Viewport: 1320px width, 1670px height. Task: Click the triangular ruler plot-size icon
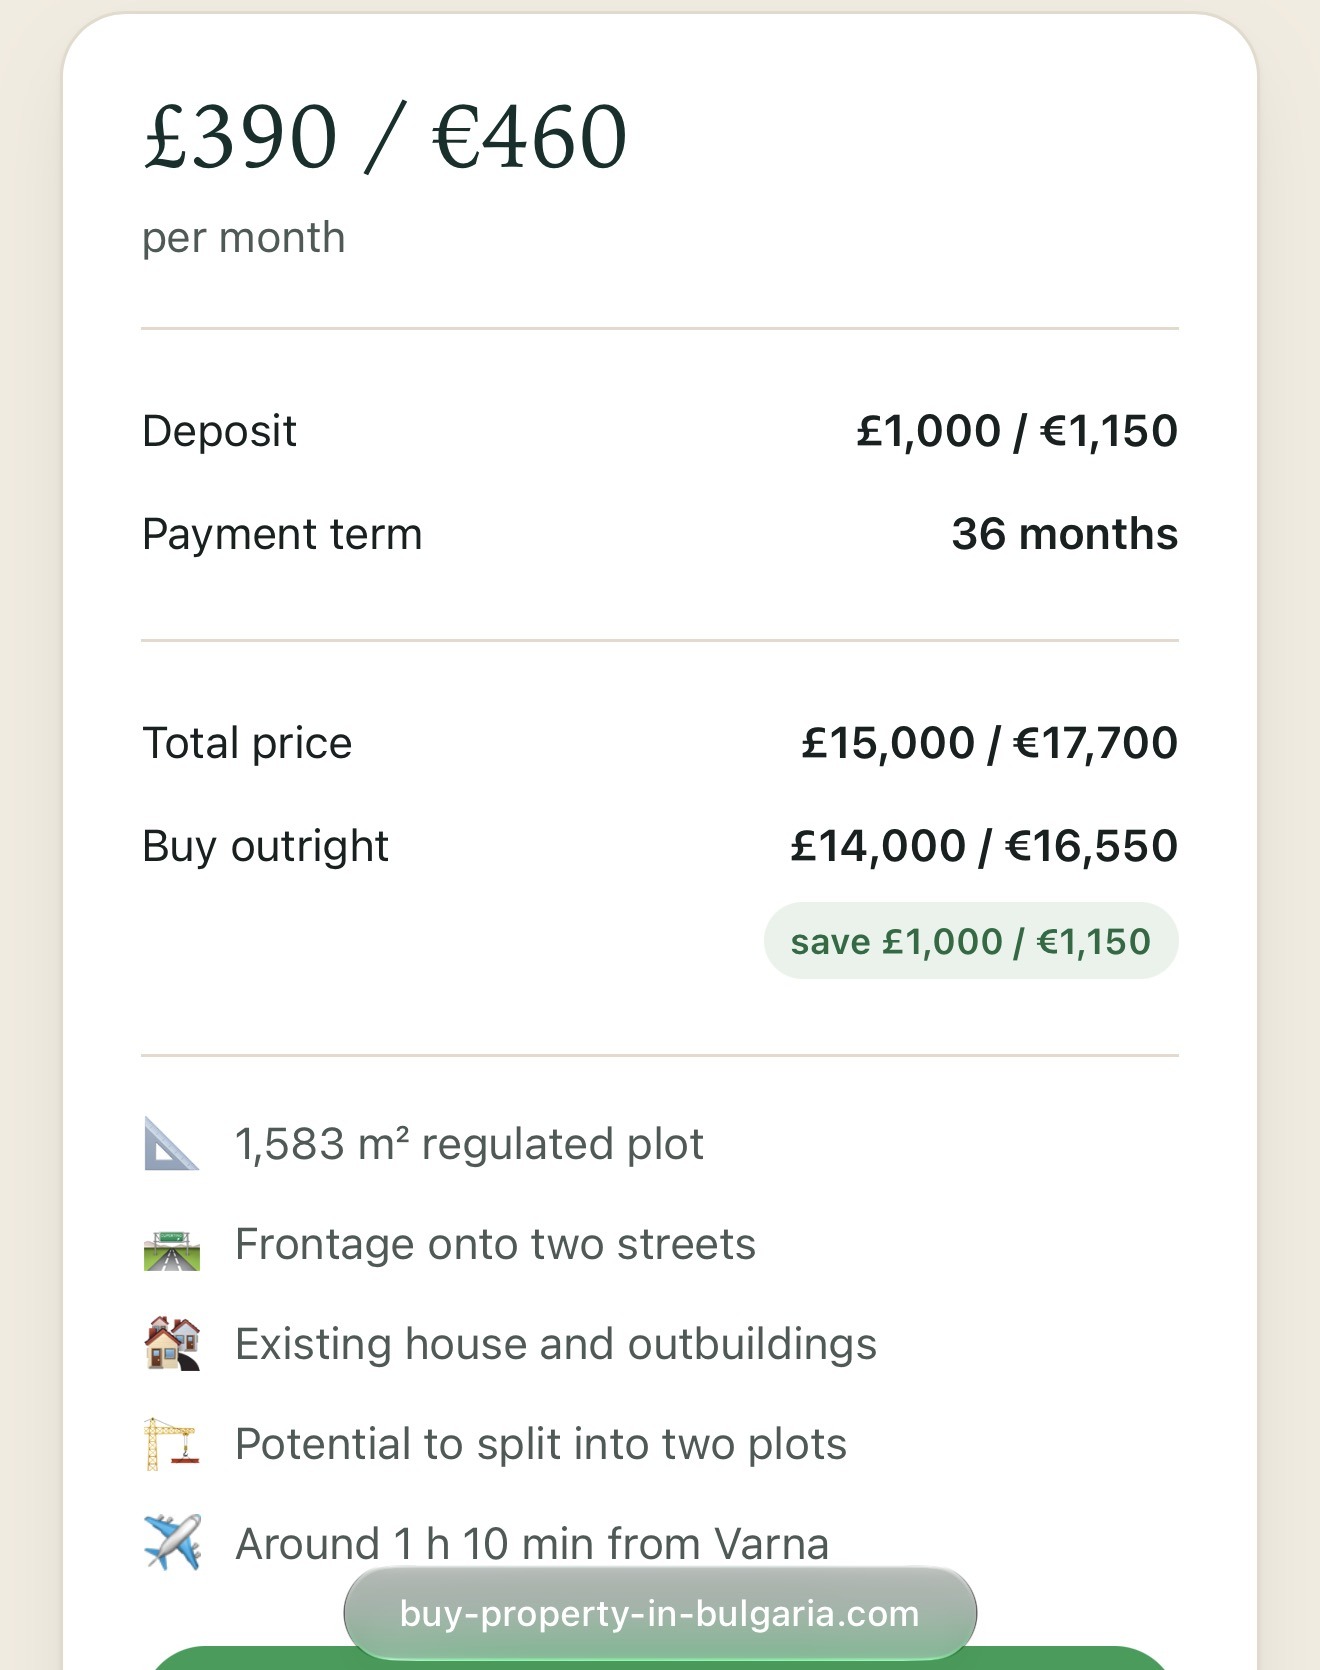[x=172, y=1143]
